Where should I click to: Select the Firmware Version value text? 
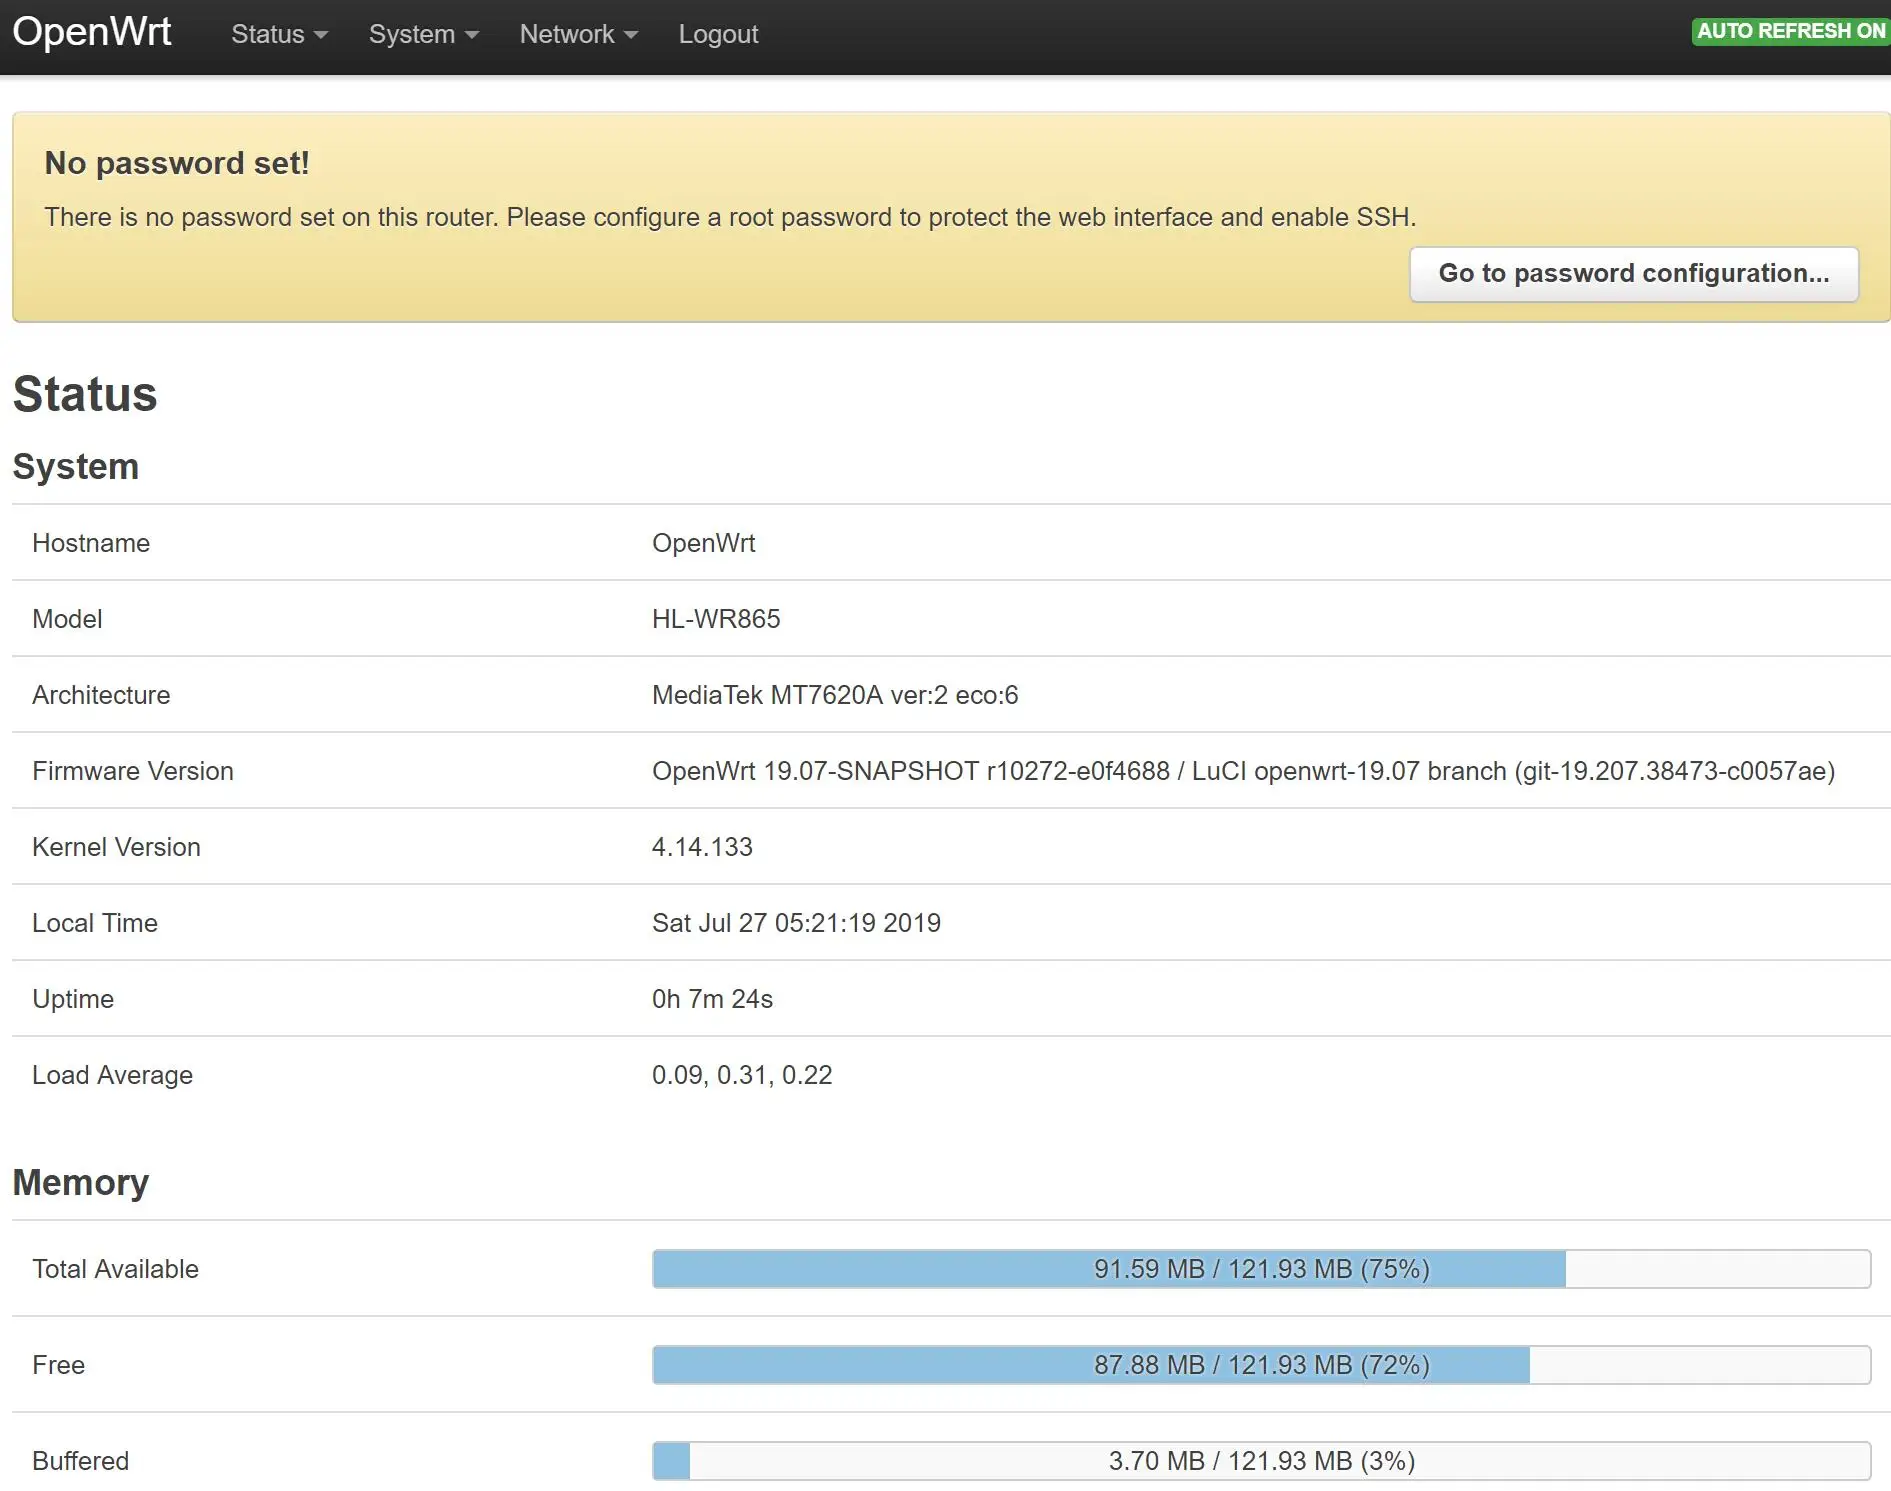1244,771
